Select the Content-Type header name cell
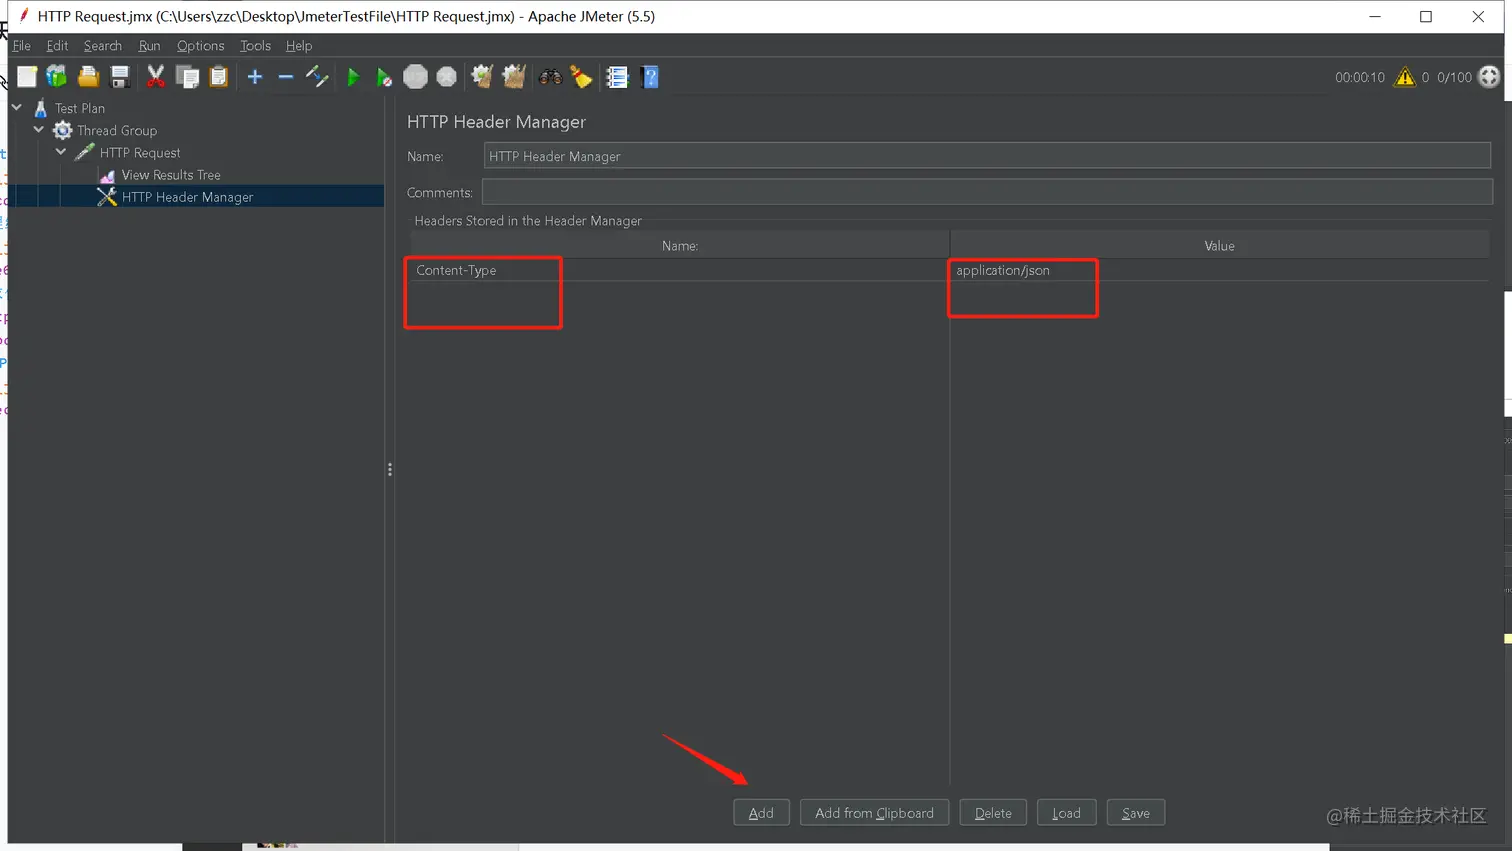1512x851 pixels. click(x=679, y=270)
